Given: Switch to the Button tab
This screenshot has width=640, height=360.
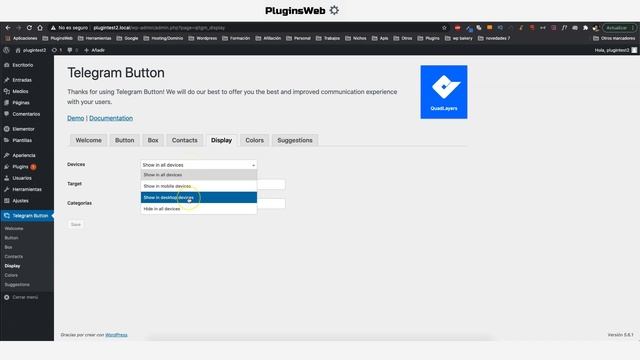Looking at the screenshot, I should pyautogui.click(x=124, y=140).
